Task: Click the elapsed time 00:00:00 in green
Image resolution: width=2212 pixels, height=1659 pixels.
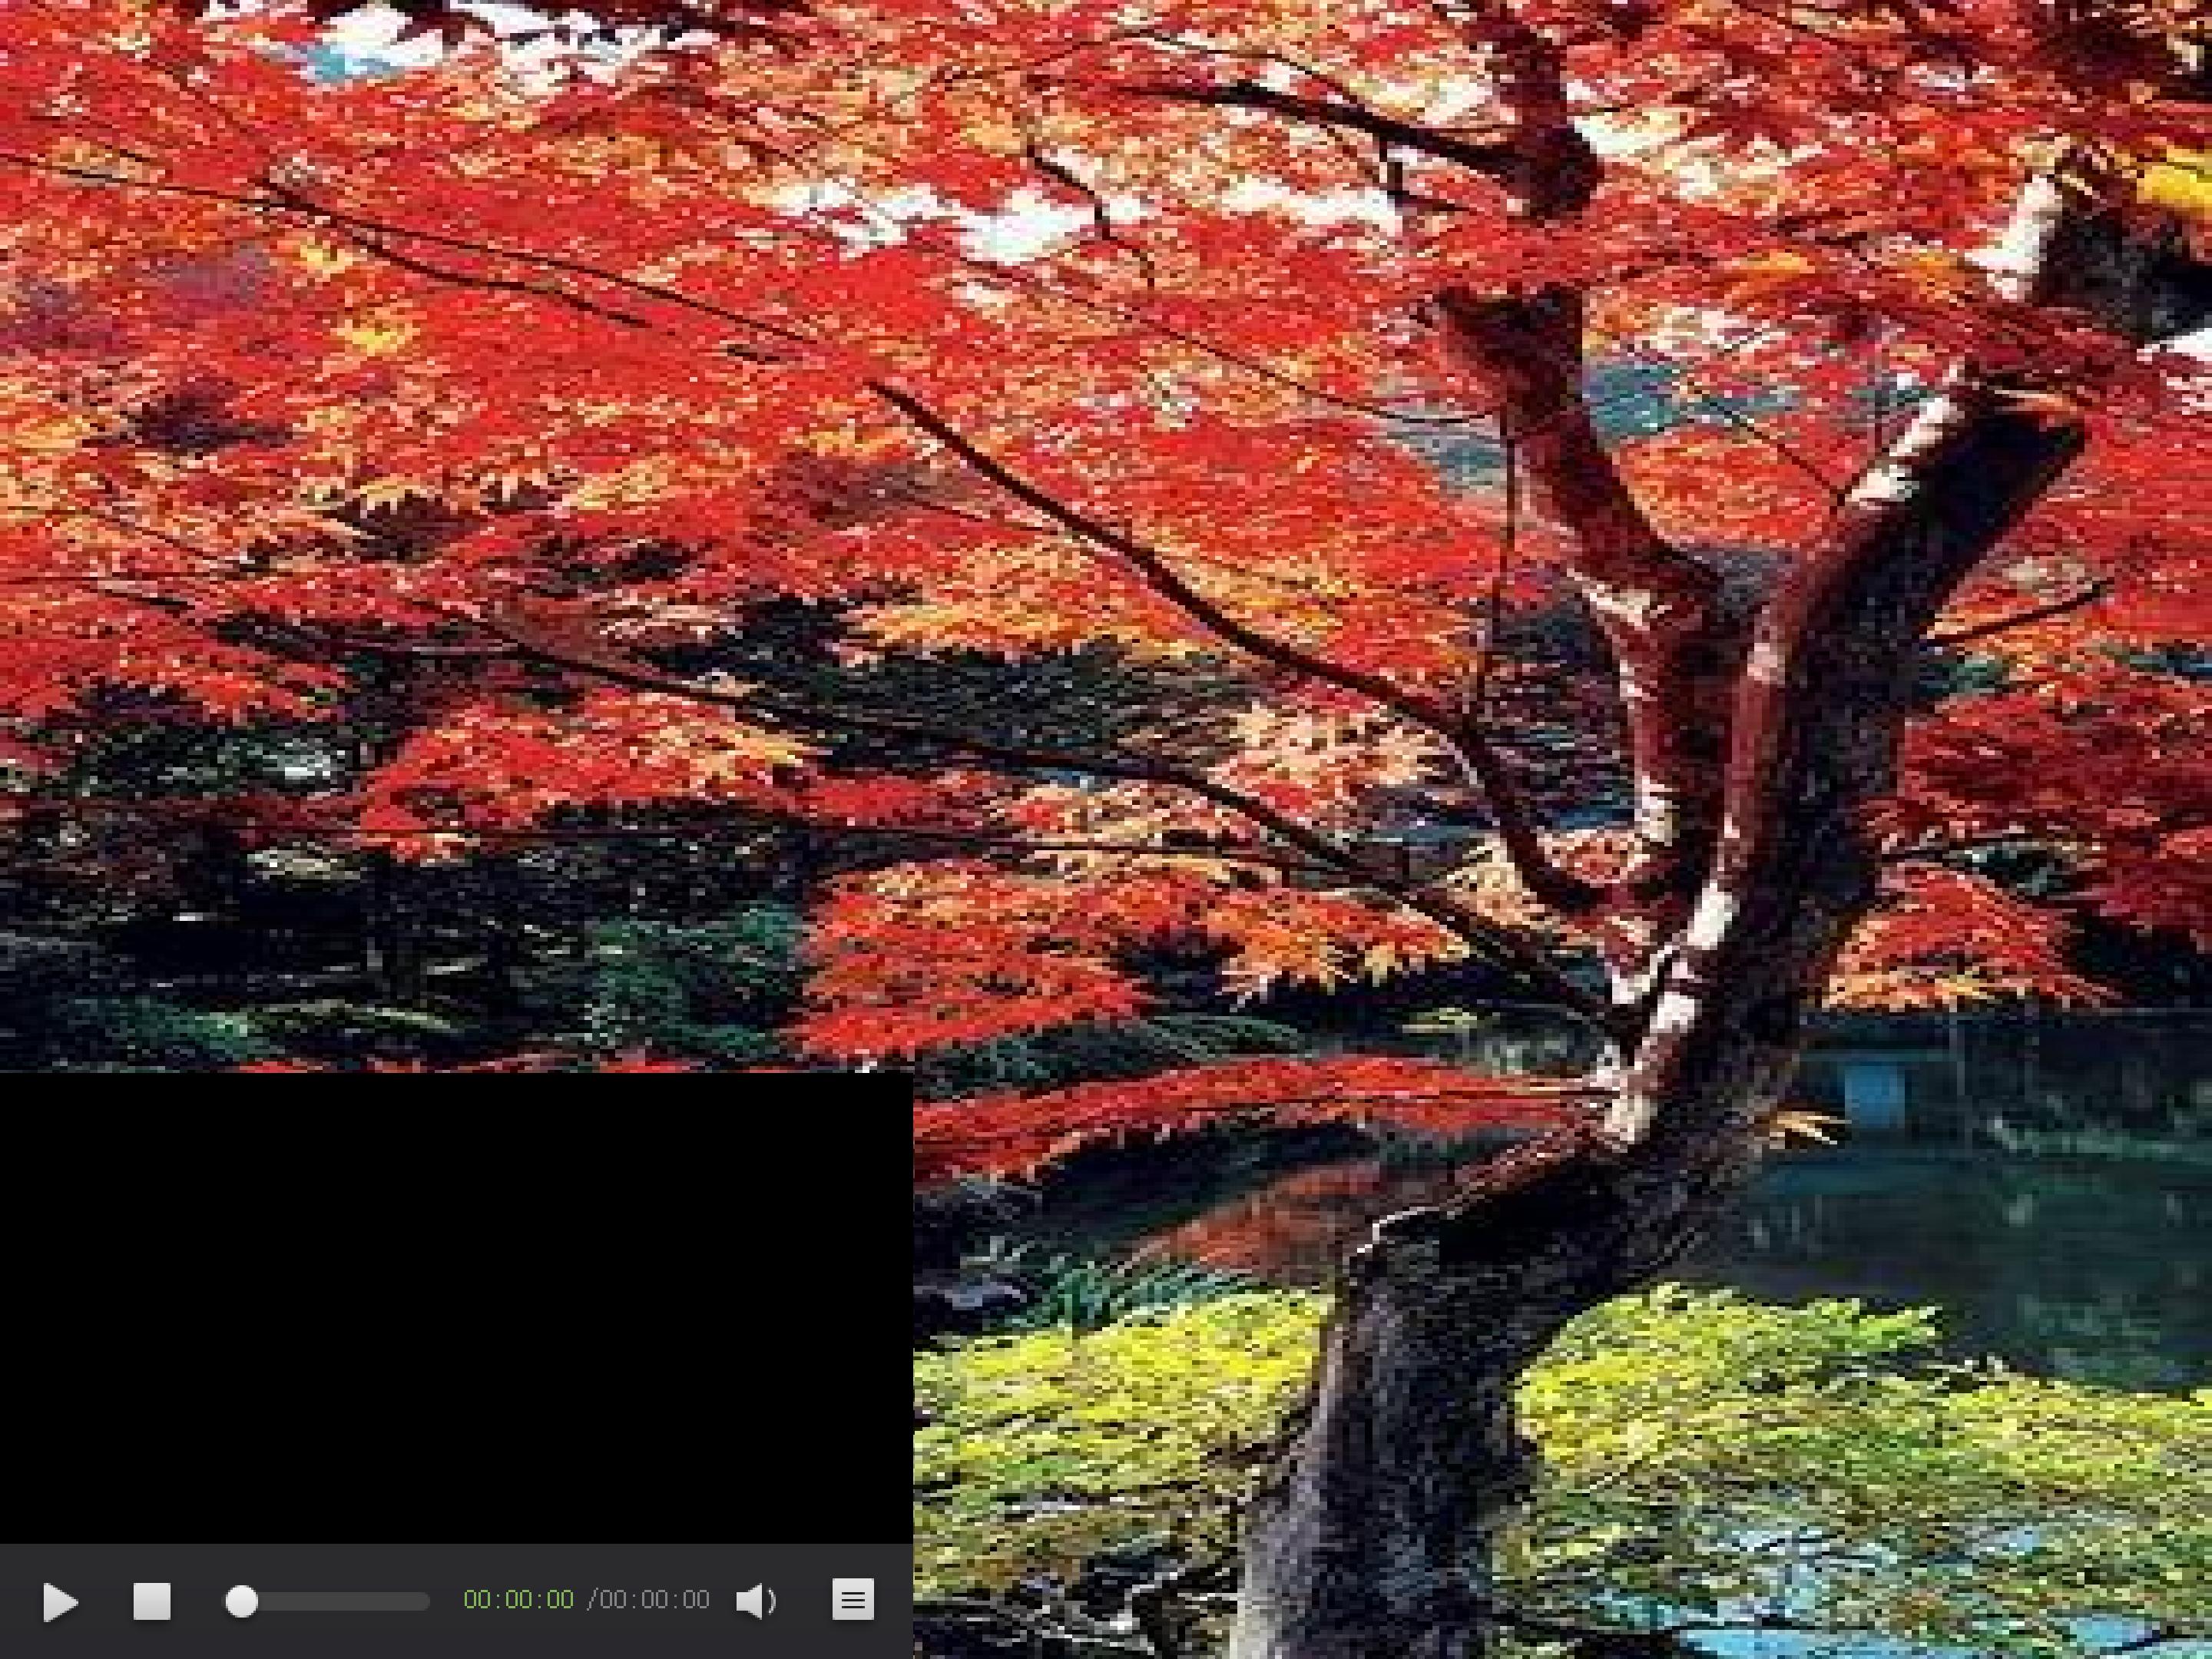Action: [x=518, y=1600]
